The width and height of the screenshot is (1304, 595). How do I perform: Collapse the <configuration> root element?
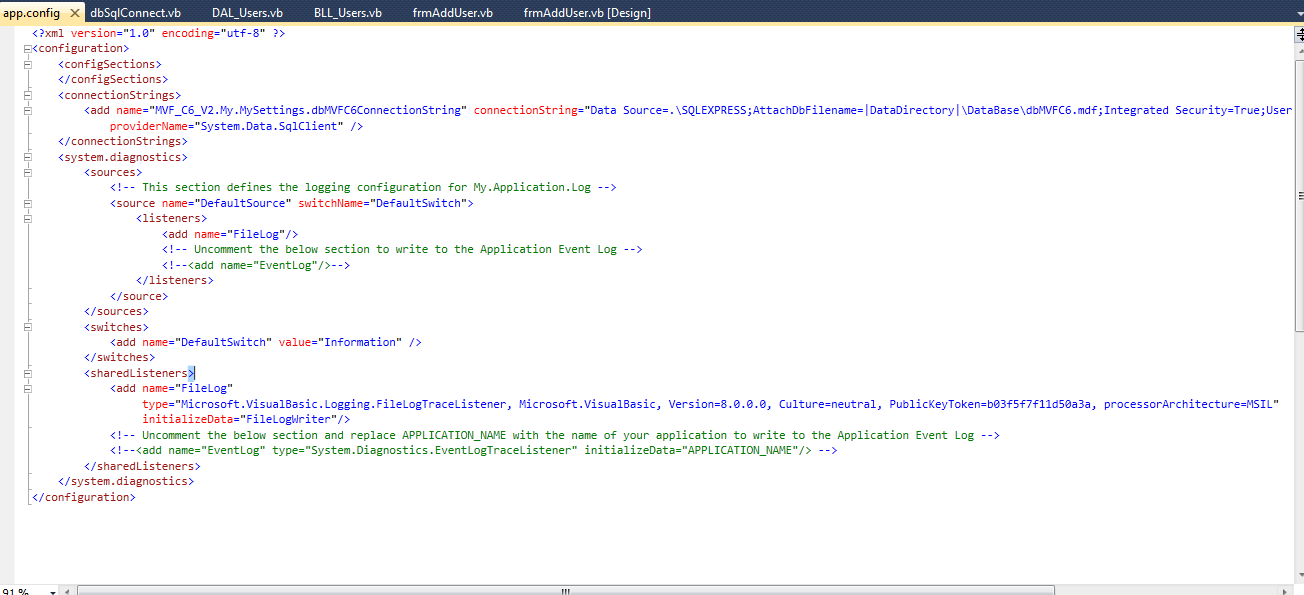click(28, 48)
